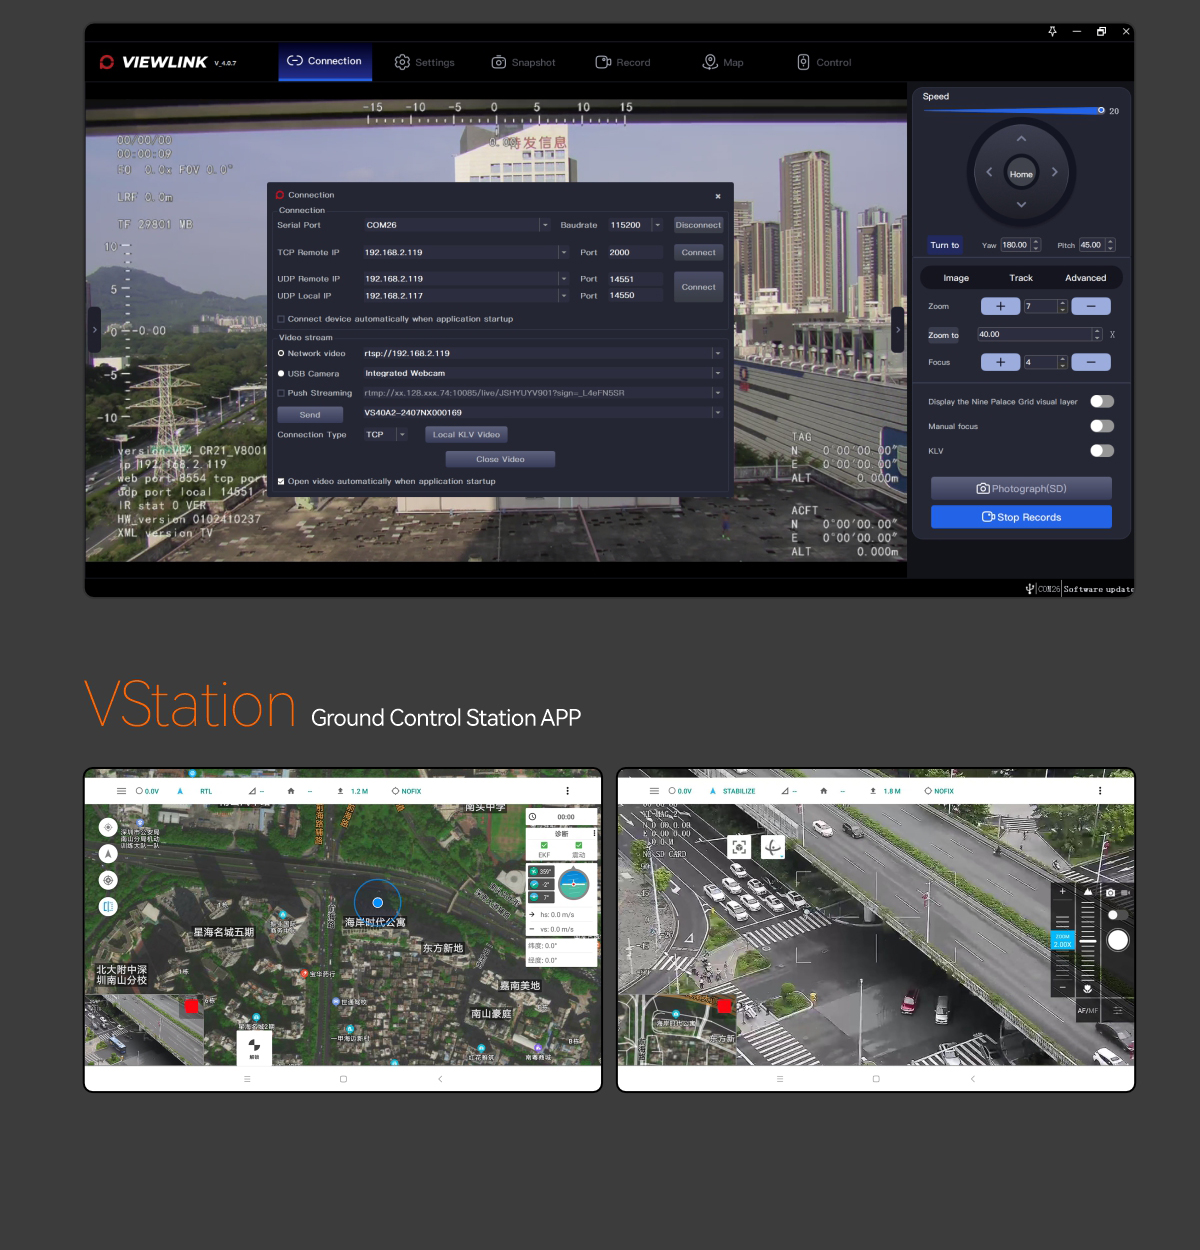Viewport: 1200px width, 1250px height.
Task: Close the Connection dialog
Action: (x=718, y=196)
